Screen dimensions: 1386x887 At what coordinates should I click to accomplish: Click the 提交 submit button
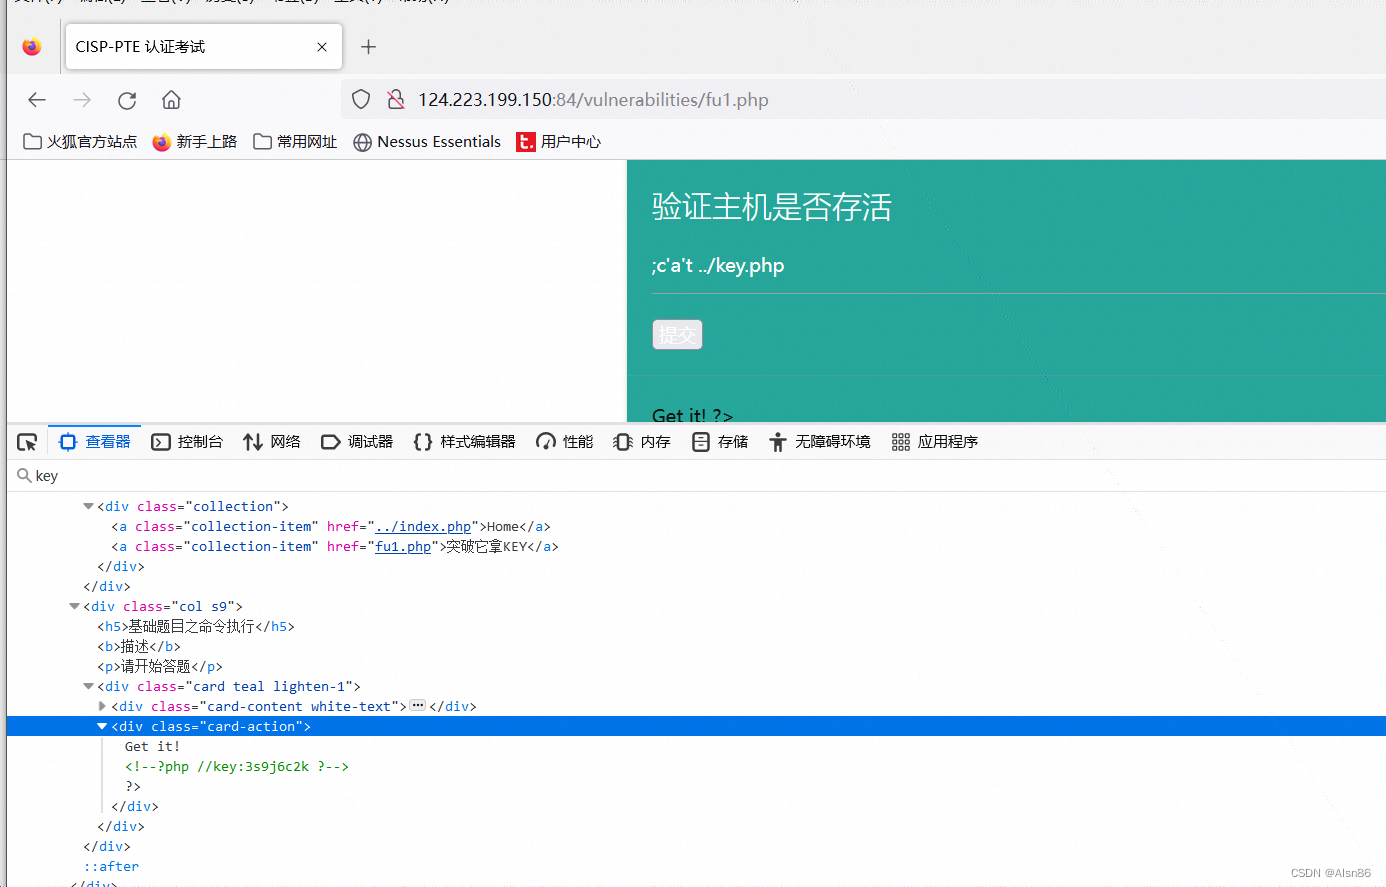[677, 335]
